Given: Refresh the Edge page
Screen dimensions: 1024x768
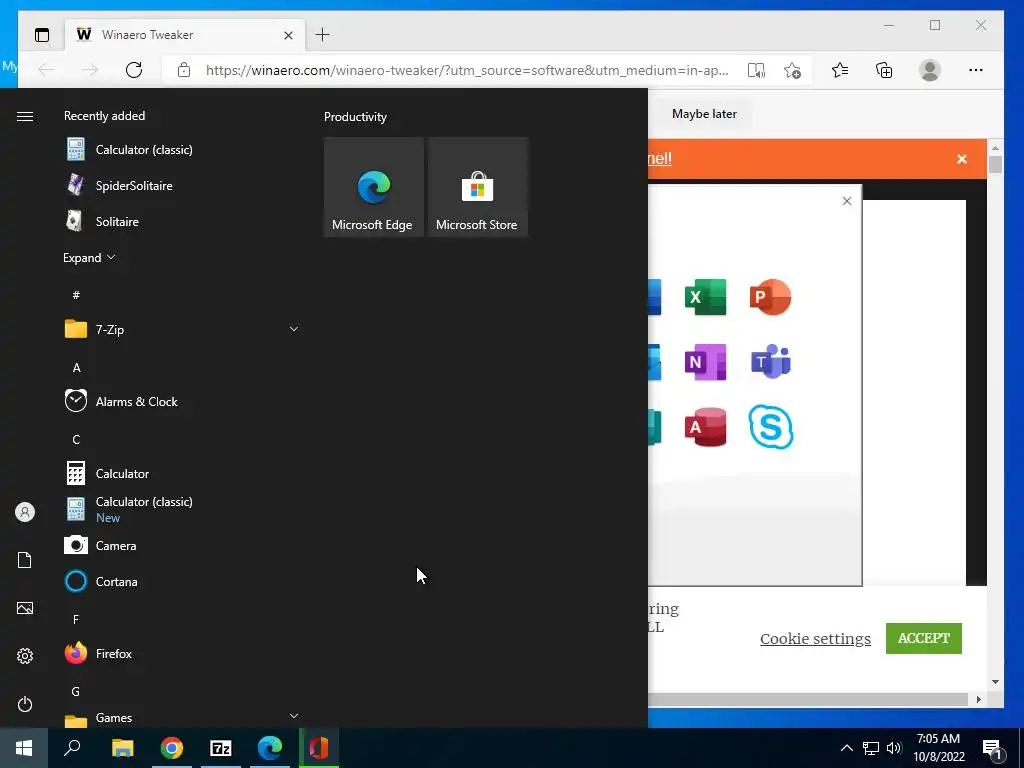Looking at the screenshot, I should pyautogui.click(x=134, y=70).
